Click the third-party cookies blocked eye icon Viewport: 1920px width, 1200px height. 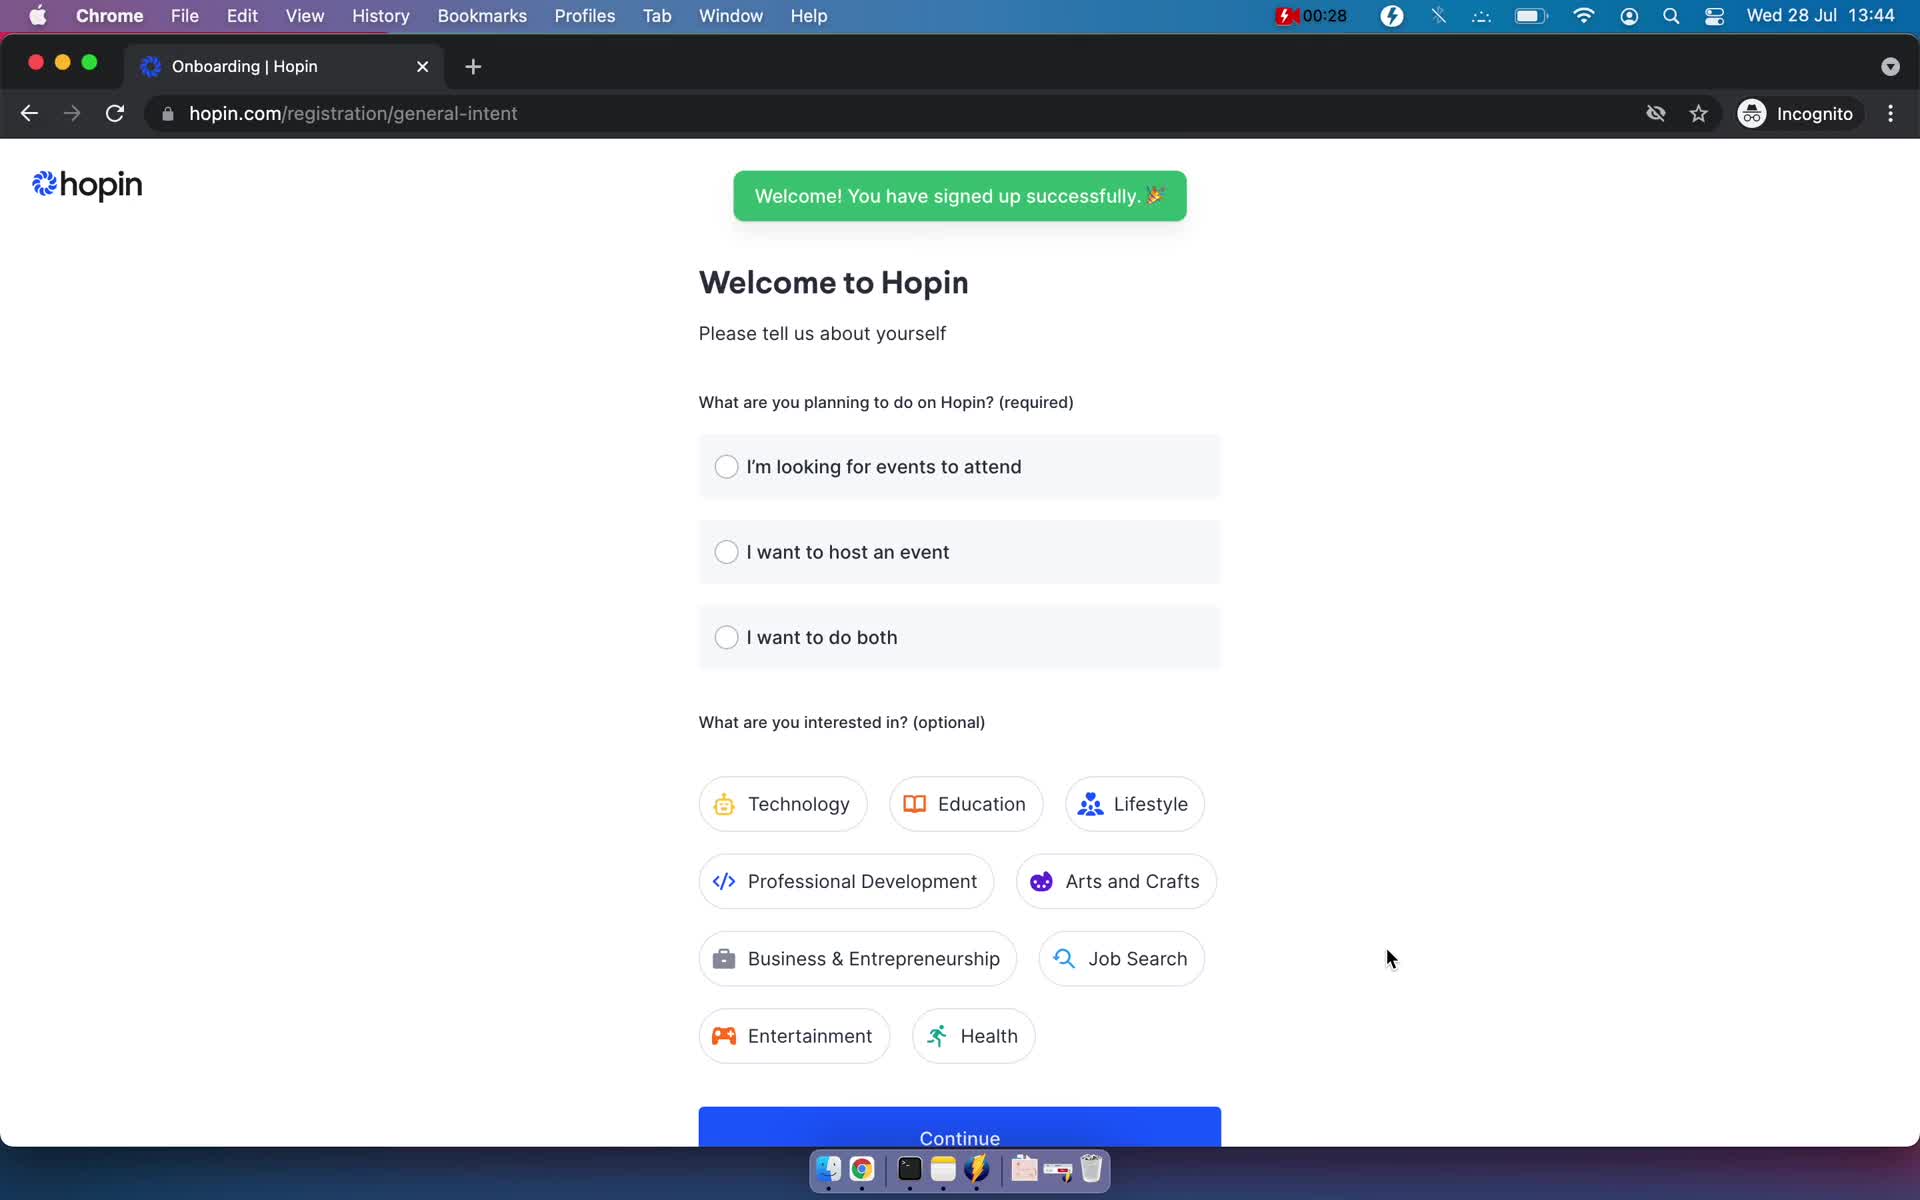click(x=1656, y=114)
